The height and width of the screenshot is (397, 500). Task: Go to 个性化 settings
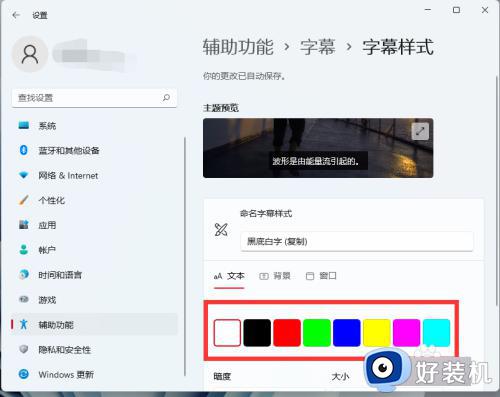tap(94, 200)
